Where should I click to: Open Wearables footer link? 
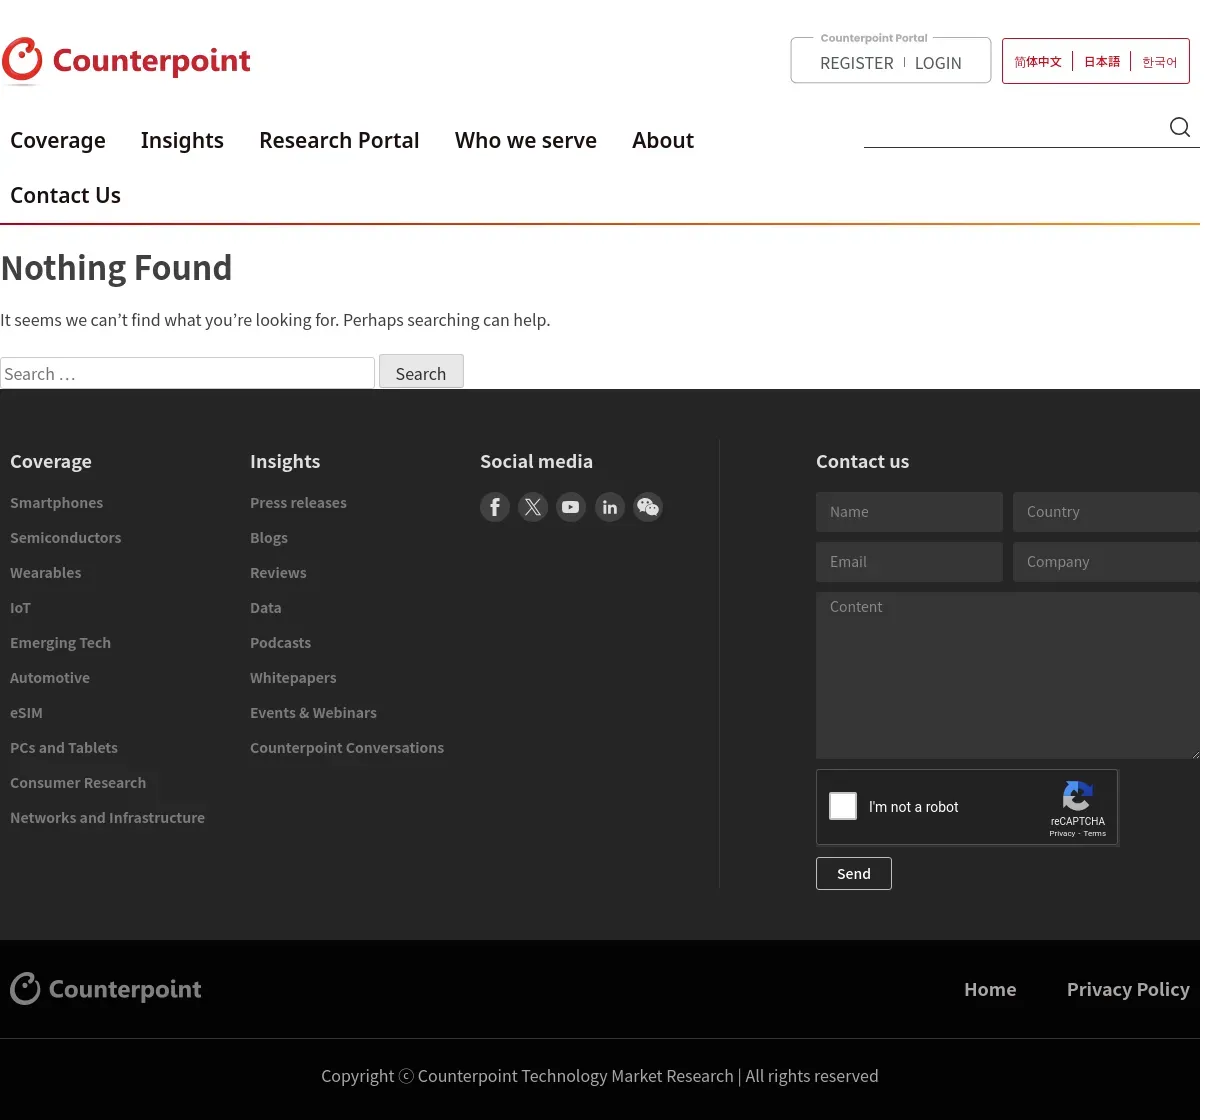[x=46, y=573]
